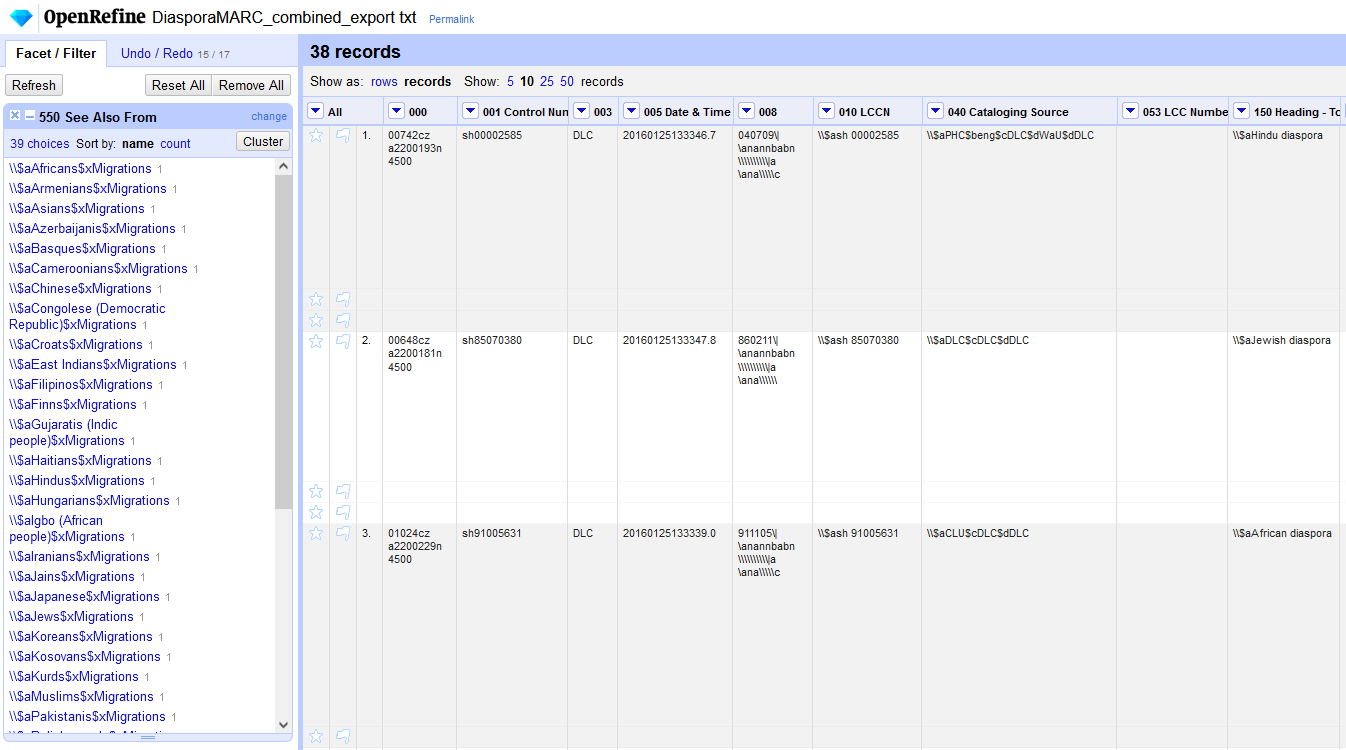
Task: Open the 040 Cataloging Source column menu
Action: click(935, 111)
